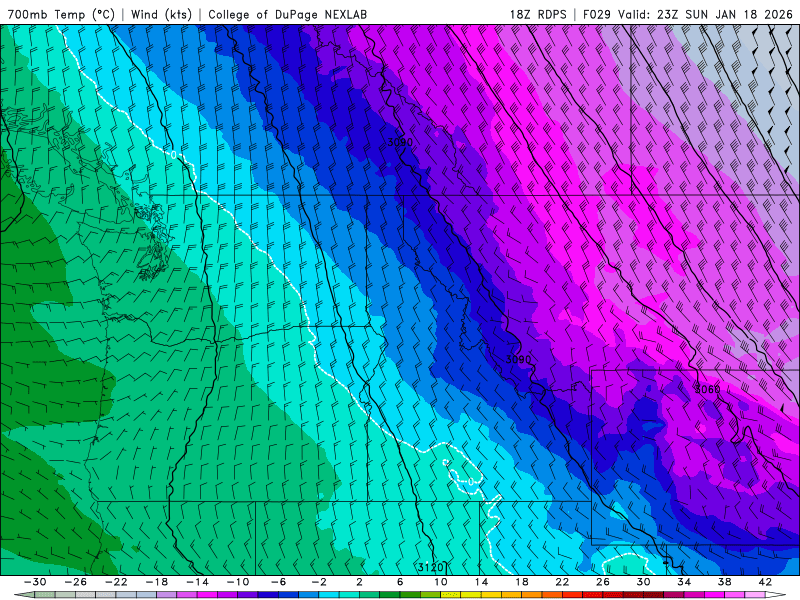Select the positive "2" colorbar tick label

359,582
